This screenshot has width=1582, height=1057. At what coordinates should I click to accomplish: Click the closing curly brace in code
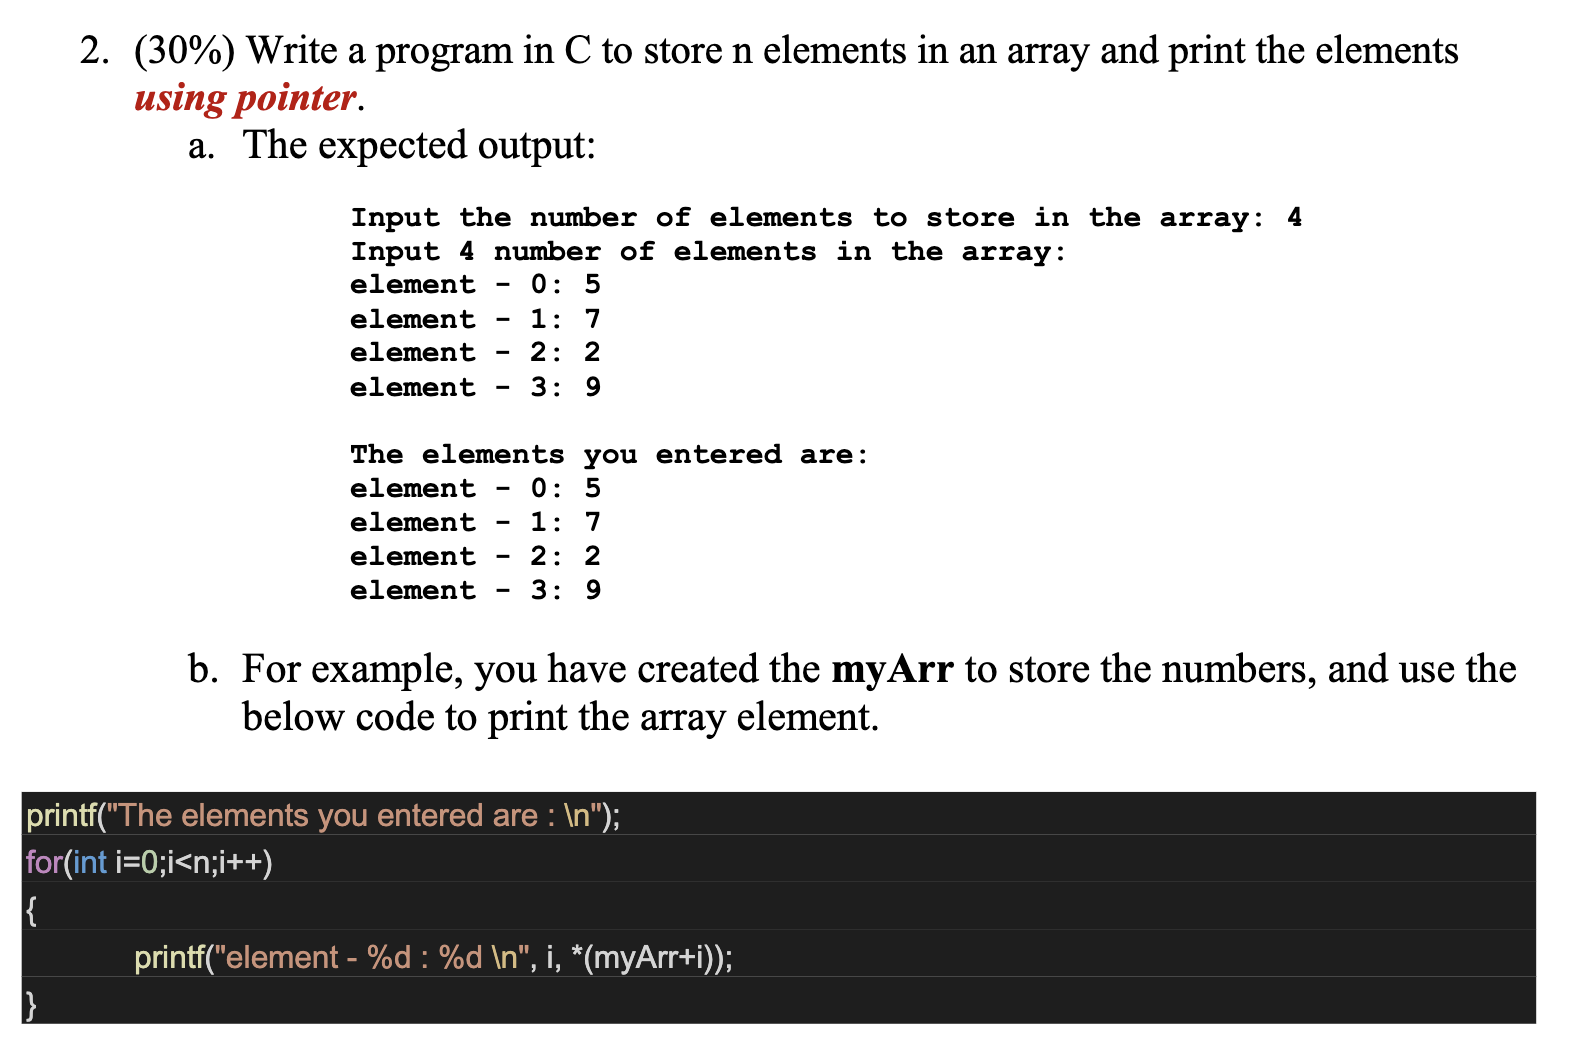(31, 1003)
